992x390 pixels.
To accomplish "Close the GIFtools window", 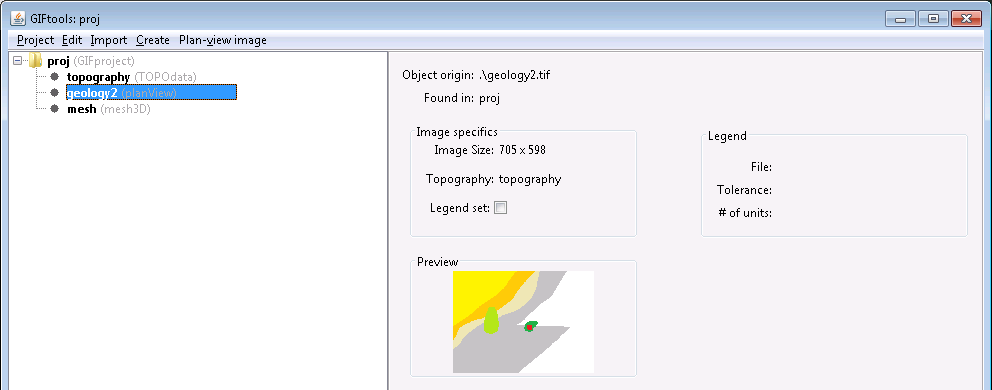I will pyautogui.click(x=966, y=18).
